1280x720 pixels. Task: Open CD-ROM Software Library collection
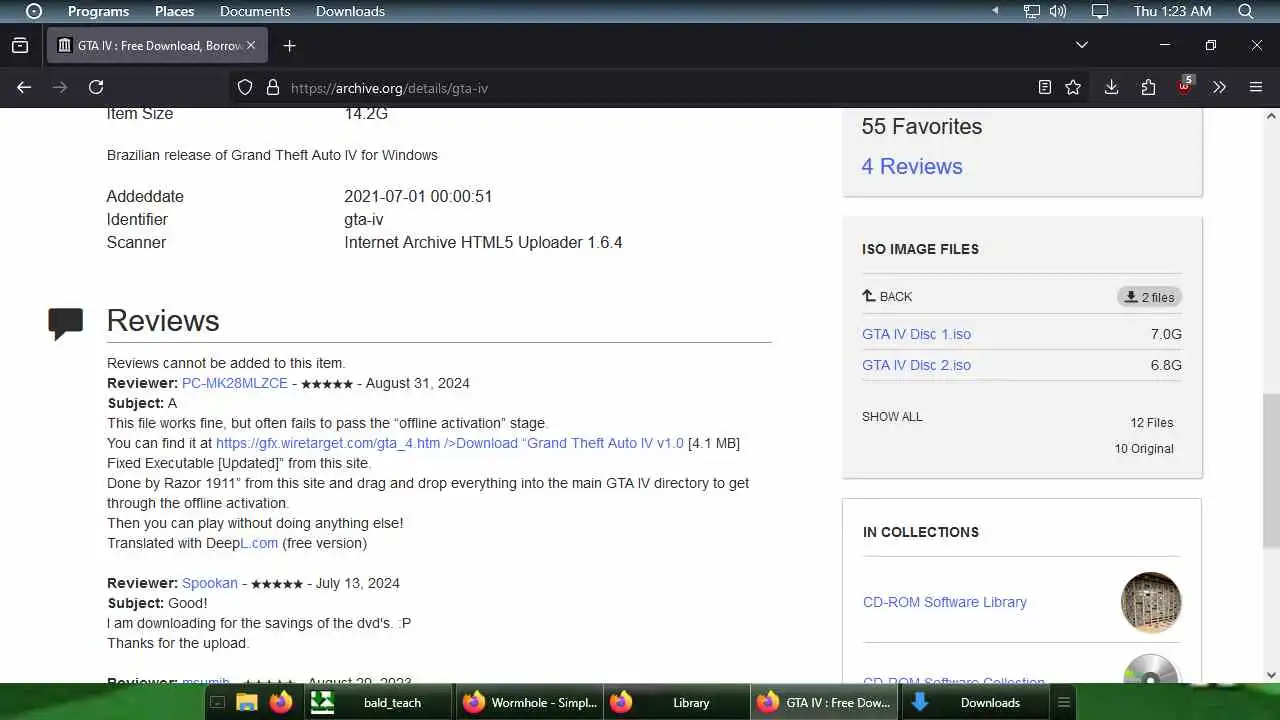[945, 602]
